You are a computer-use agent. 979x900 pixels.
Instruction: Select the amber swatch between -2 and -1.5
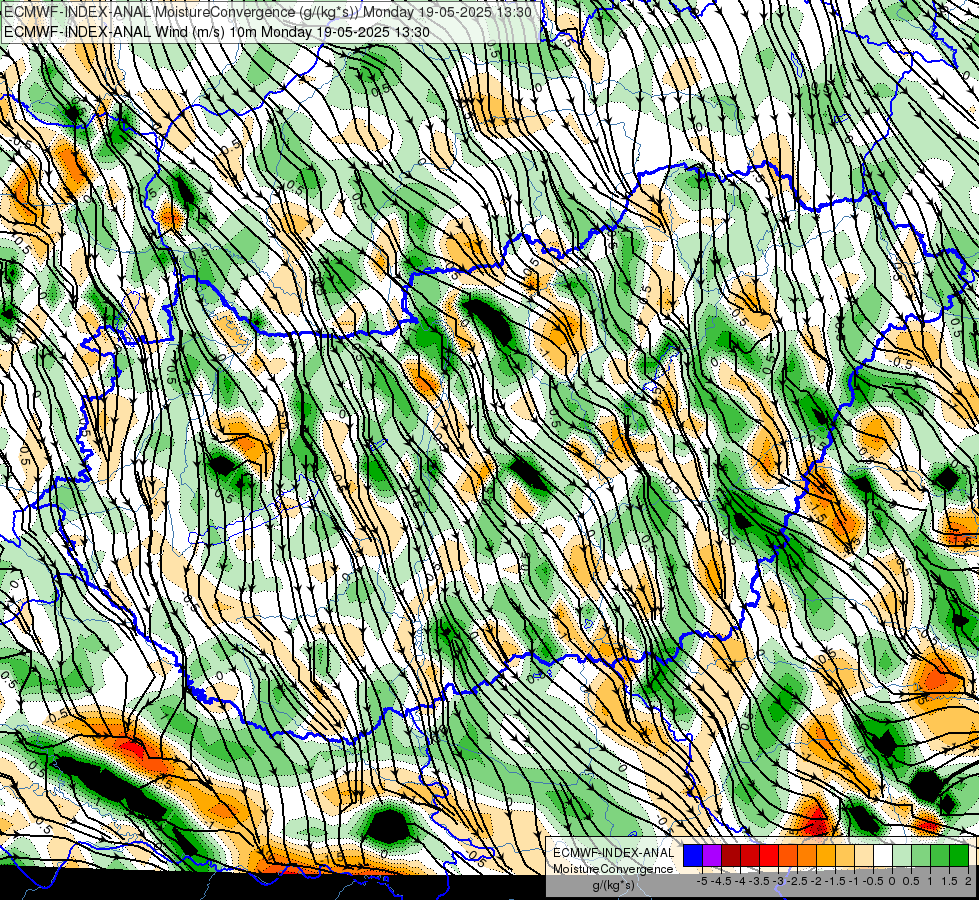826,856
